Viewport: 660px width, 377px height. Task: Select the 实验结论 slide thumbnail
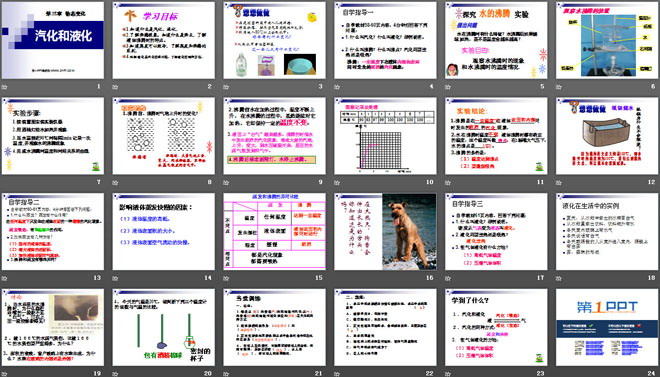pyautogui.click(x=496, y=136)
